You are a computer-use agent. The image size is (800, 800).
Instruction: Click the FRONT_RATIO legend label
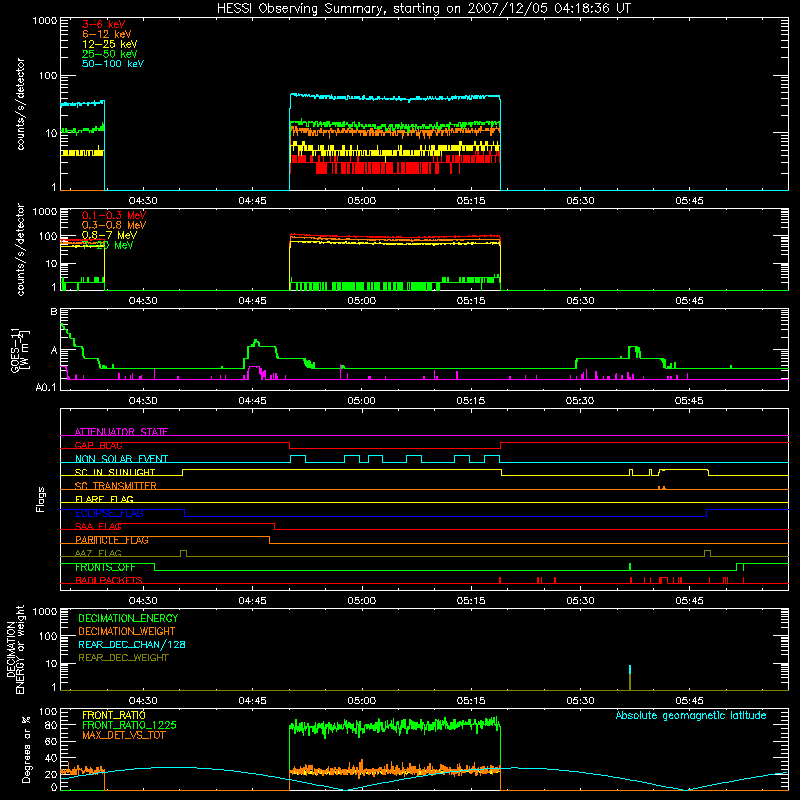coord(113,715)
